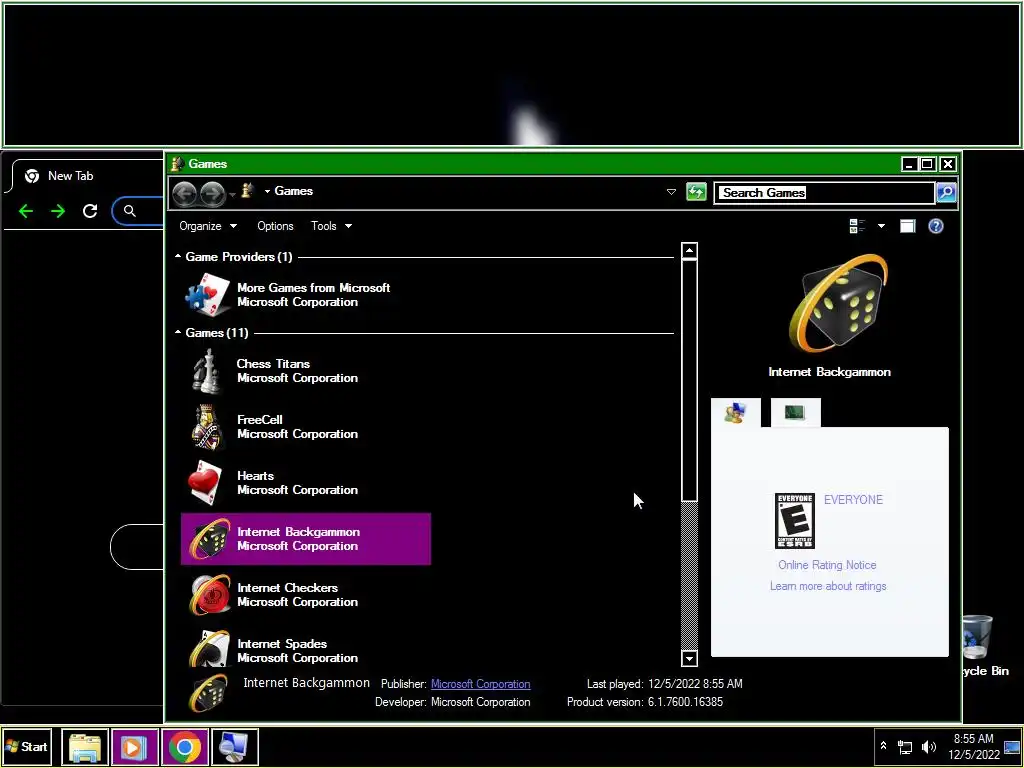
Task: Click Chrome's green forward arrow
Action: (x=58, y=210)
